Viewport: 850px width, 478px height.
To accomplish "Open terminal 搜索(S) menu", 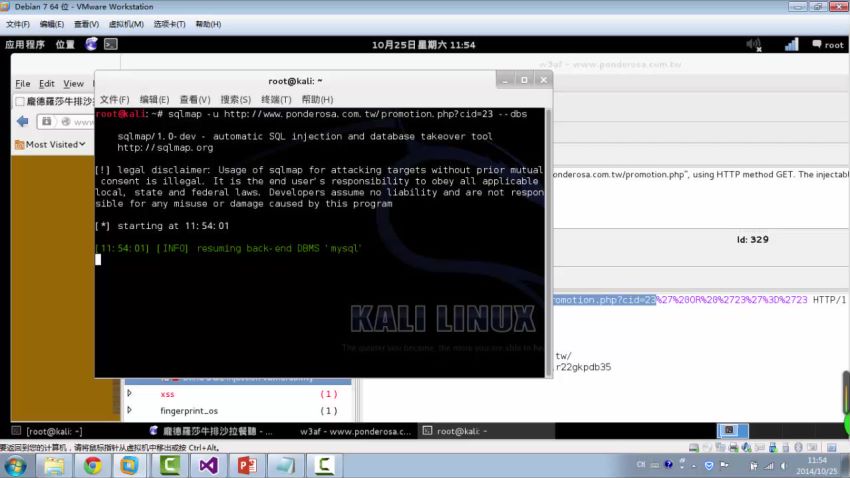I will click(x=236, y=100).
